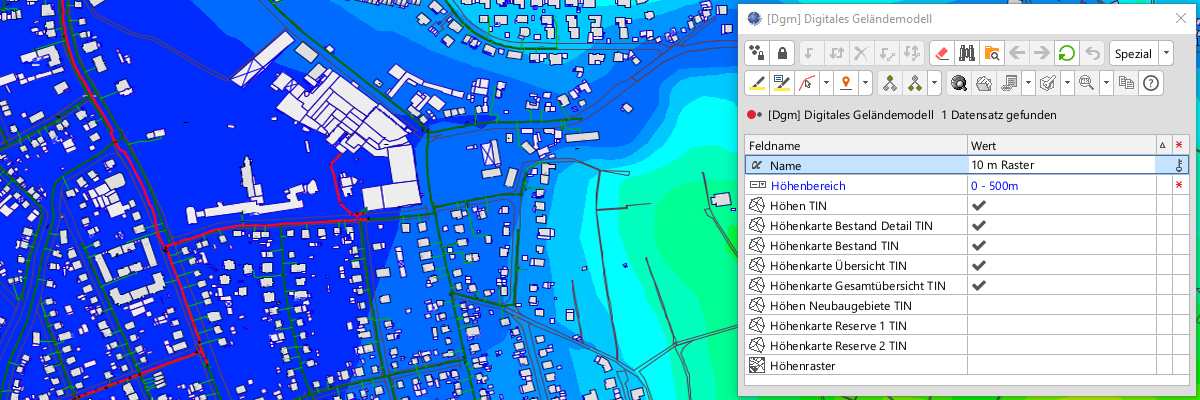Click the help question mark icon
The width and height of the screenshot is (1200, 400).
click(x=1151, y=83)
